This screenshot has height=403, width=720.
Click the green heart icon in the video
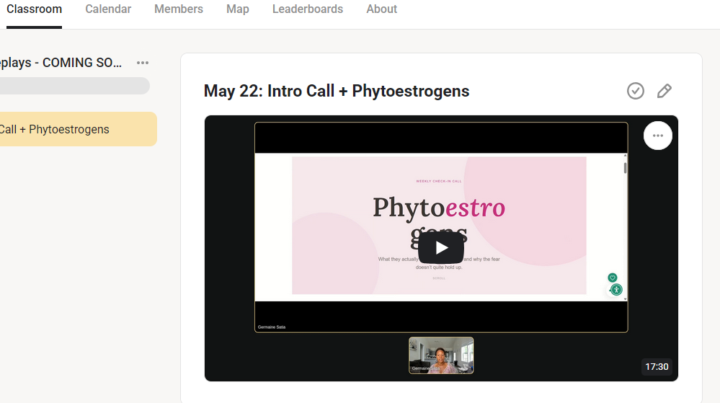tap(612, 277)
